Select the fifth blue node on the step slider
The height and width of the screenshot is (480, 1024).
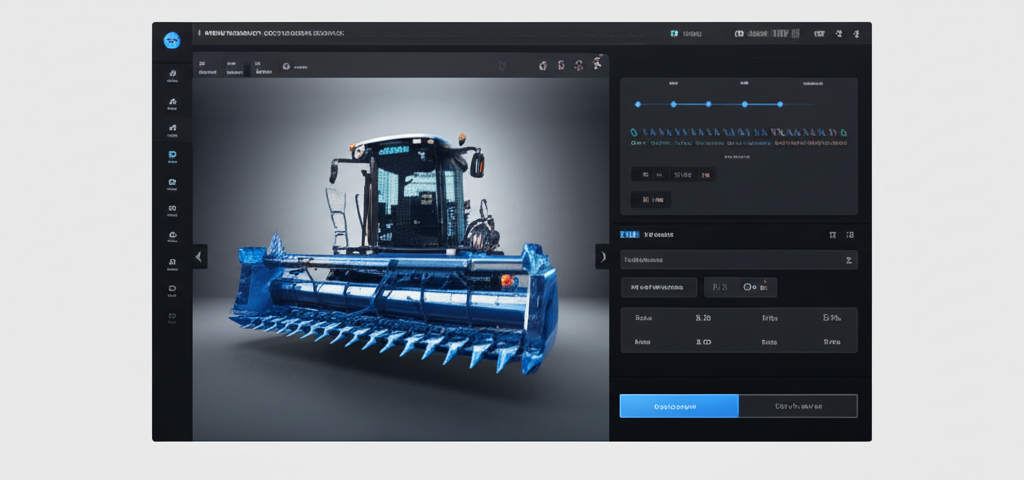click(x=780, y=104)
